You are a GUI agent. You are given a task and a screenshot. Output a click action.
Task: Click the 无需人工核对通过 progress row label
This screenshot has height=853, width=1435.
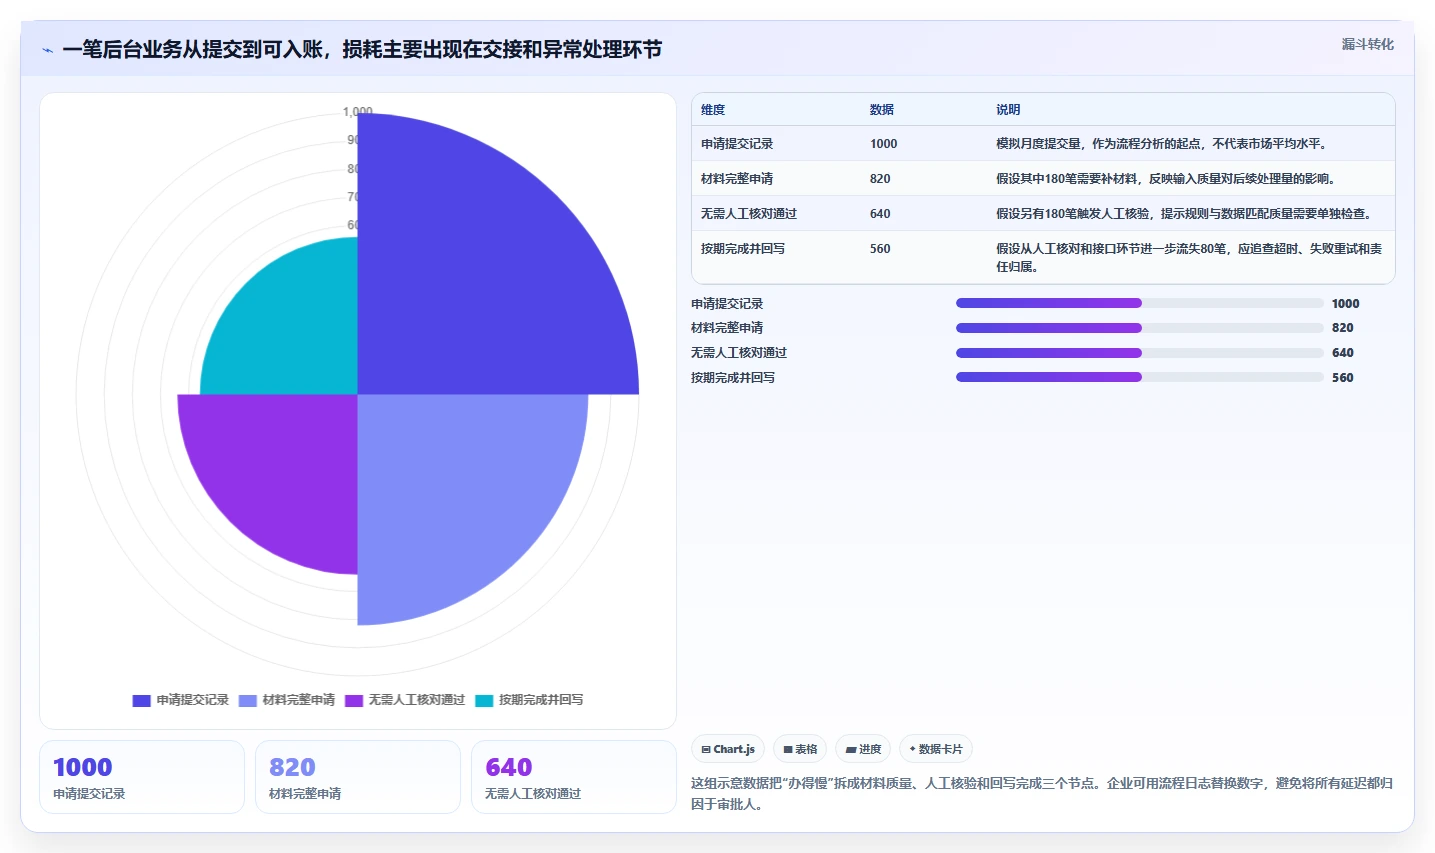tap(739, 353)
